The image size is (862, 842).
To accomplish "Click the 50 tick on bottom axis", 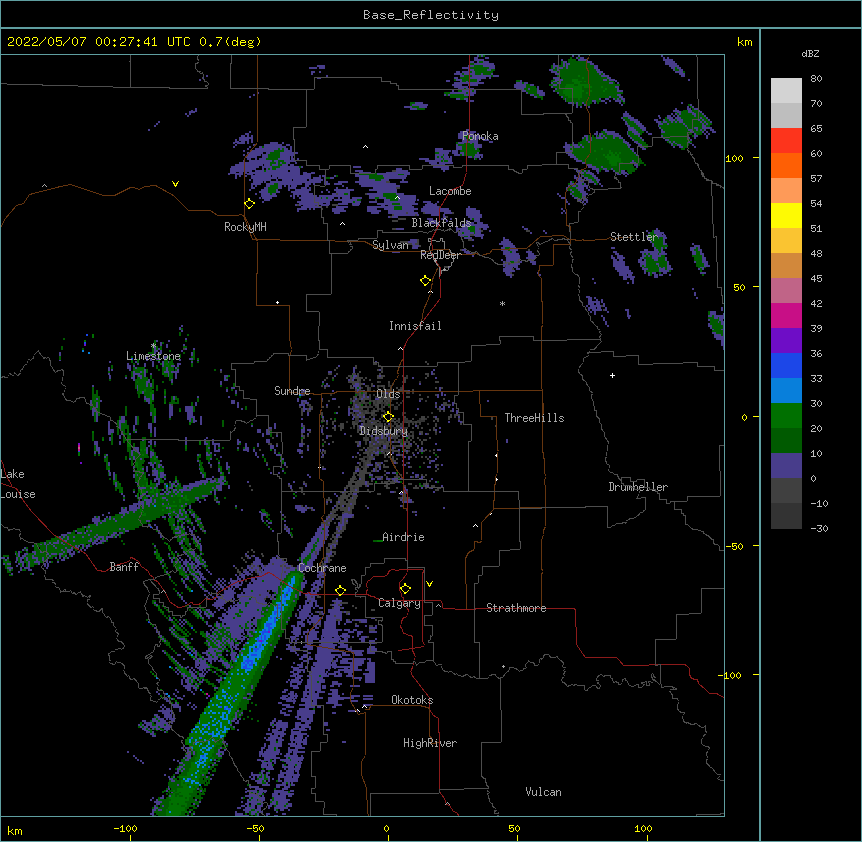I will pos(514,828).
